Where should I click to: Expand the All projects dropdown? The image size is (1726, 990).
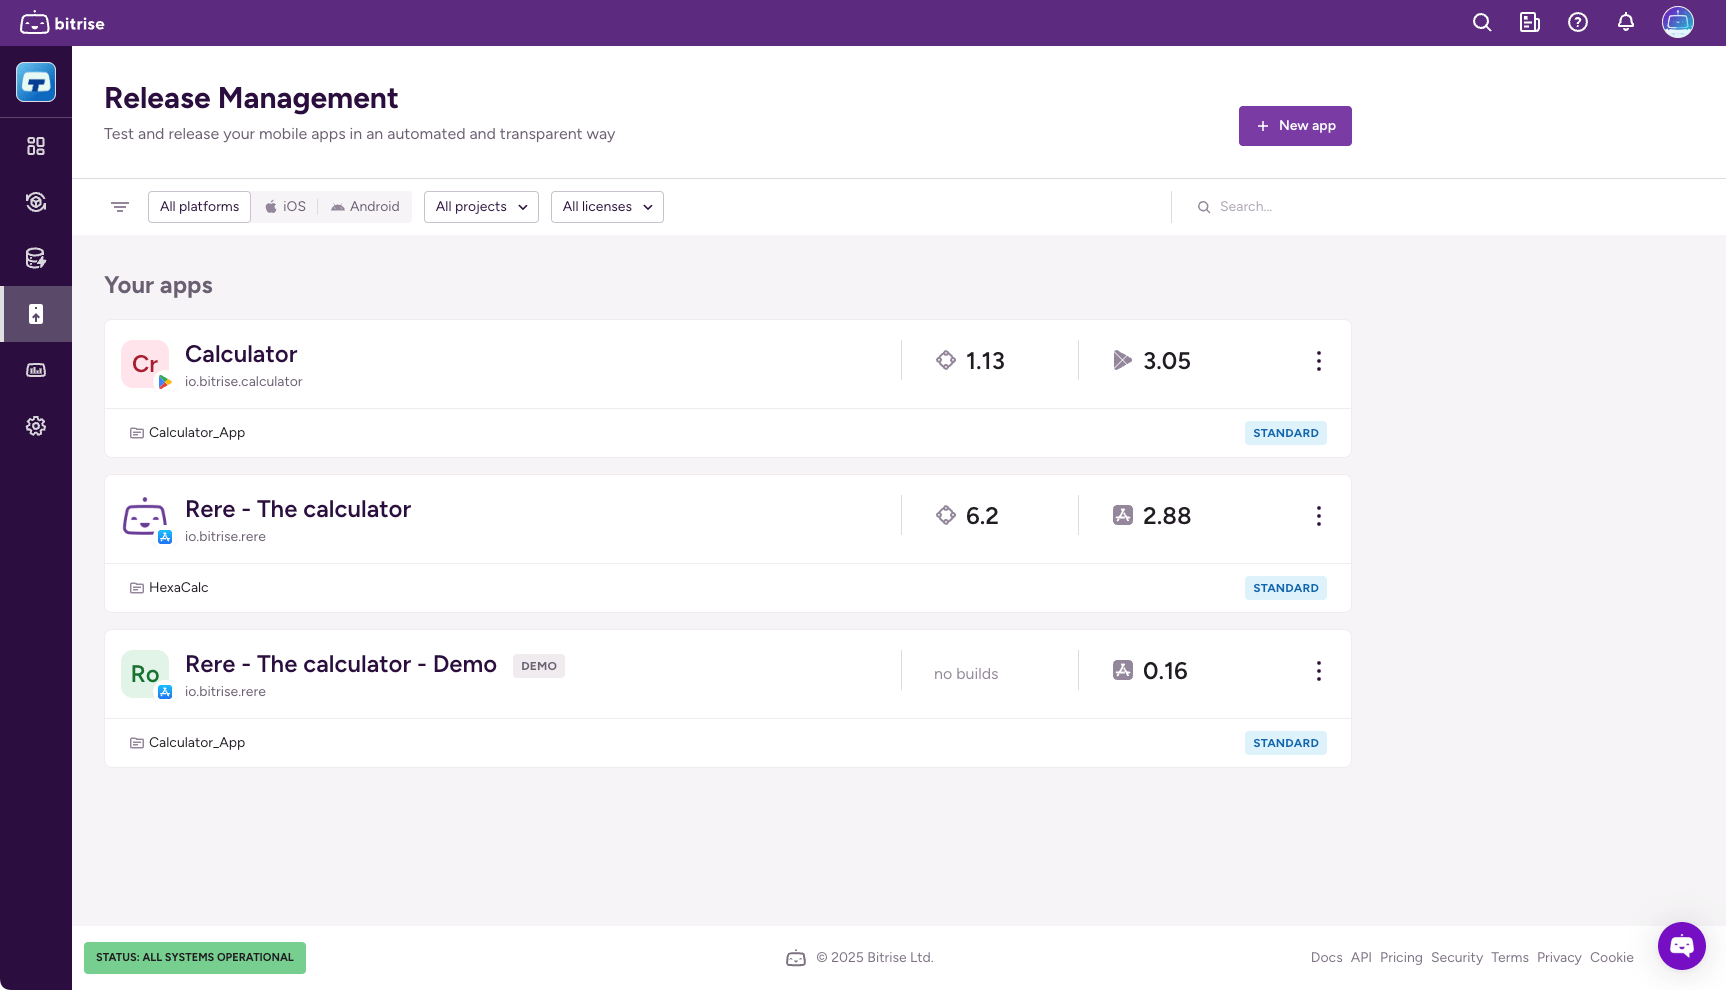pyautogui.click(x=481, y=207)
